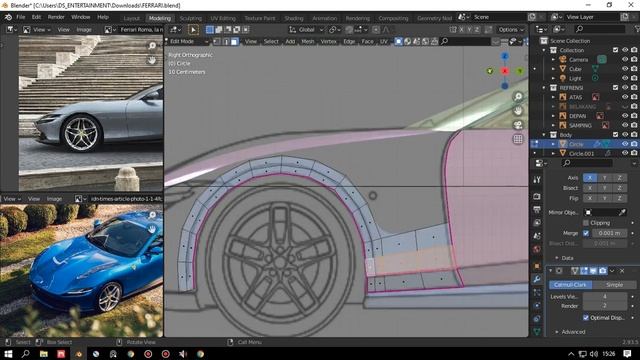Toggle camera view icon in viewport
The width and height of the screenshot is (640, 360).
pyautogui.click(x=518, y=125)
